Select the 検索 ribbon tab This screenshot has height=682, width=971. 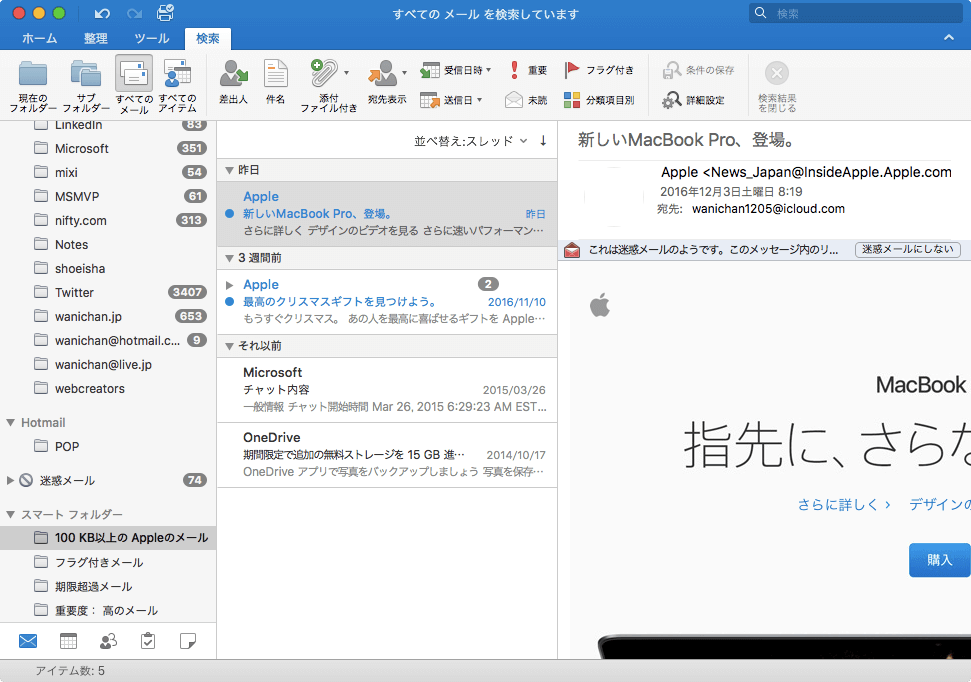207,38
